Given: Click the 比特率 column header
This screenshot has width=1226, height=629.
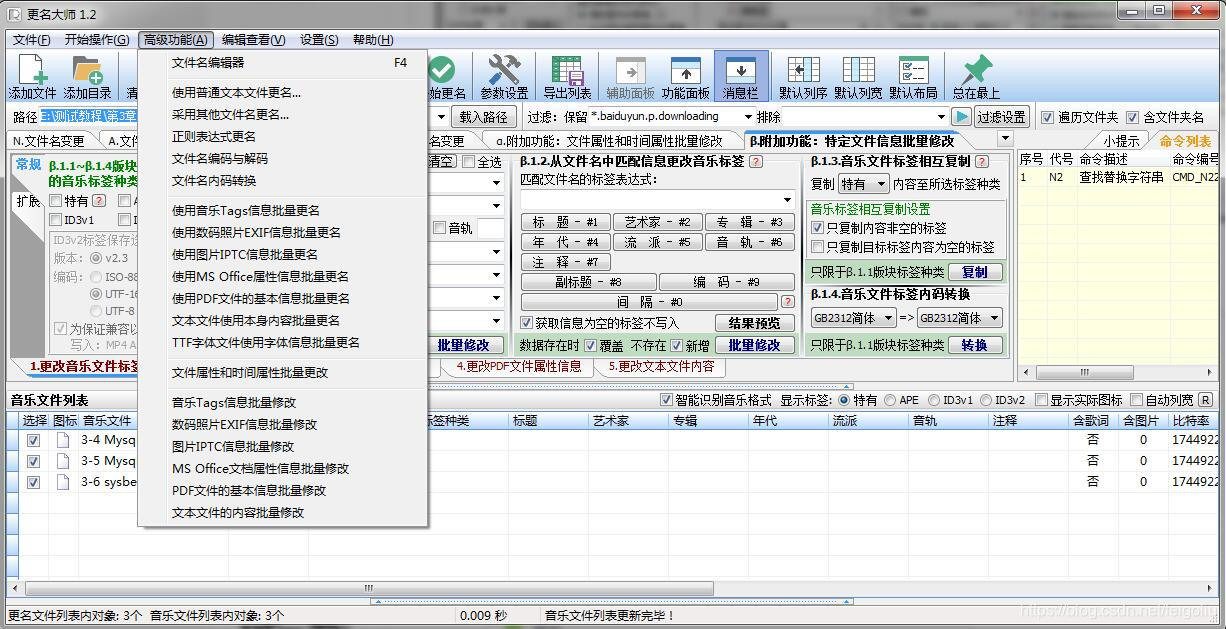Looking at the screenshot, I should pyautogui.click(x=1193, y=421).
